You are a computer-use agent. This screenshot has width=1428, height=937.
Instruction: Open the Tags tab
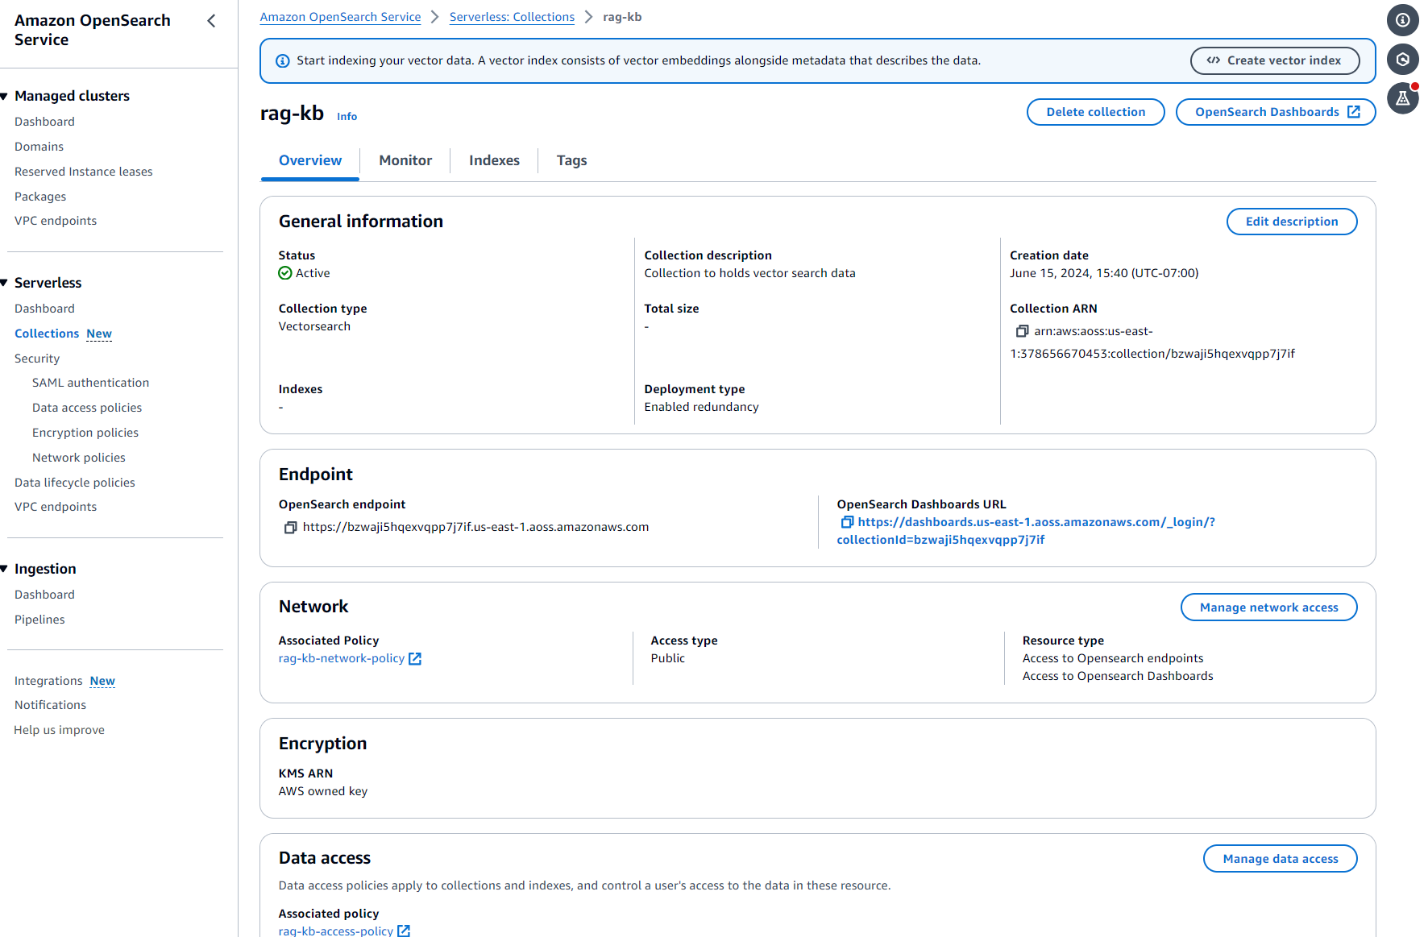(572, 160)
